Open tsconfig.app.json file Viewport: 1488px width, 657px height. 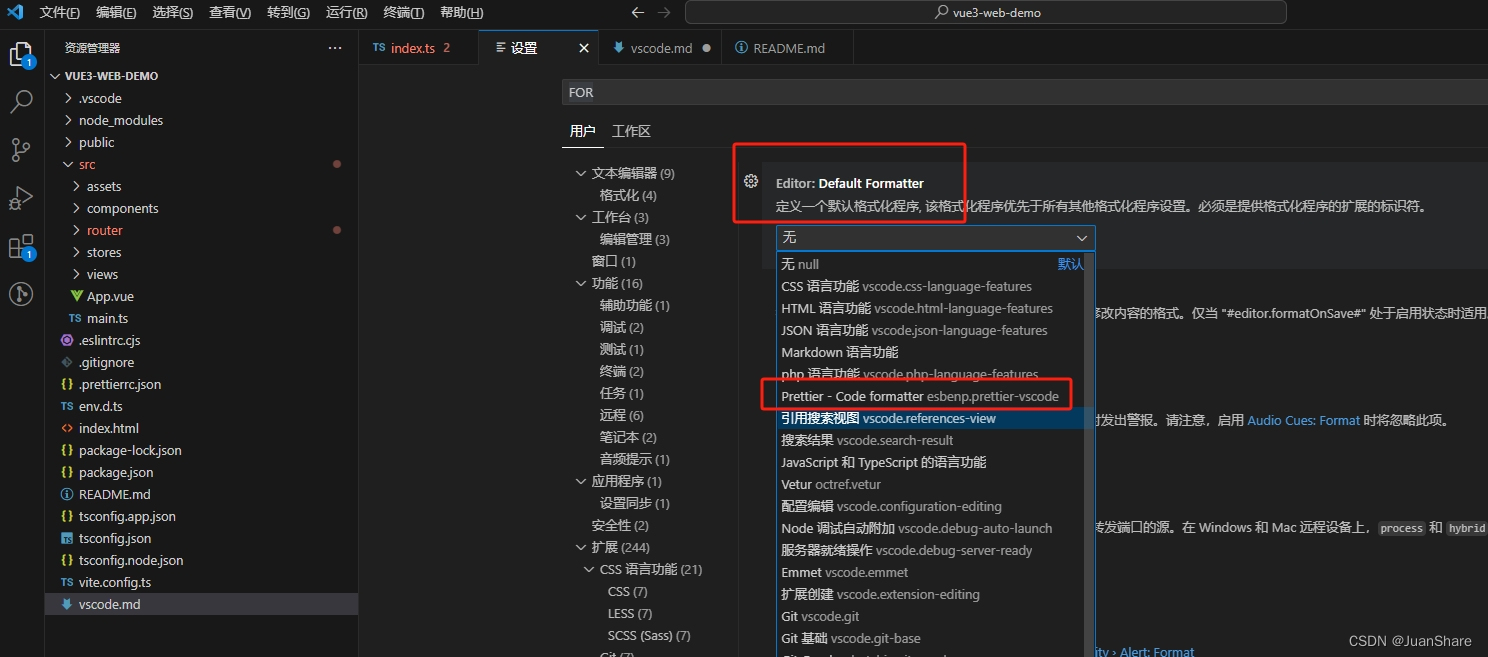coord(127,516)
